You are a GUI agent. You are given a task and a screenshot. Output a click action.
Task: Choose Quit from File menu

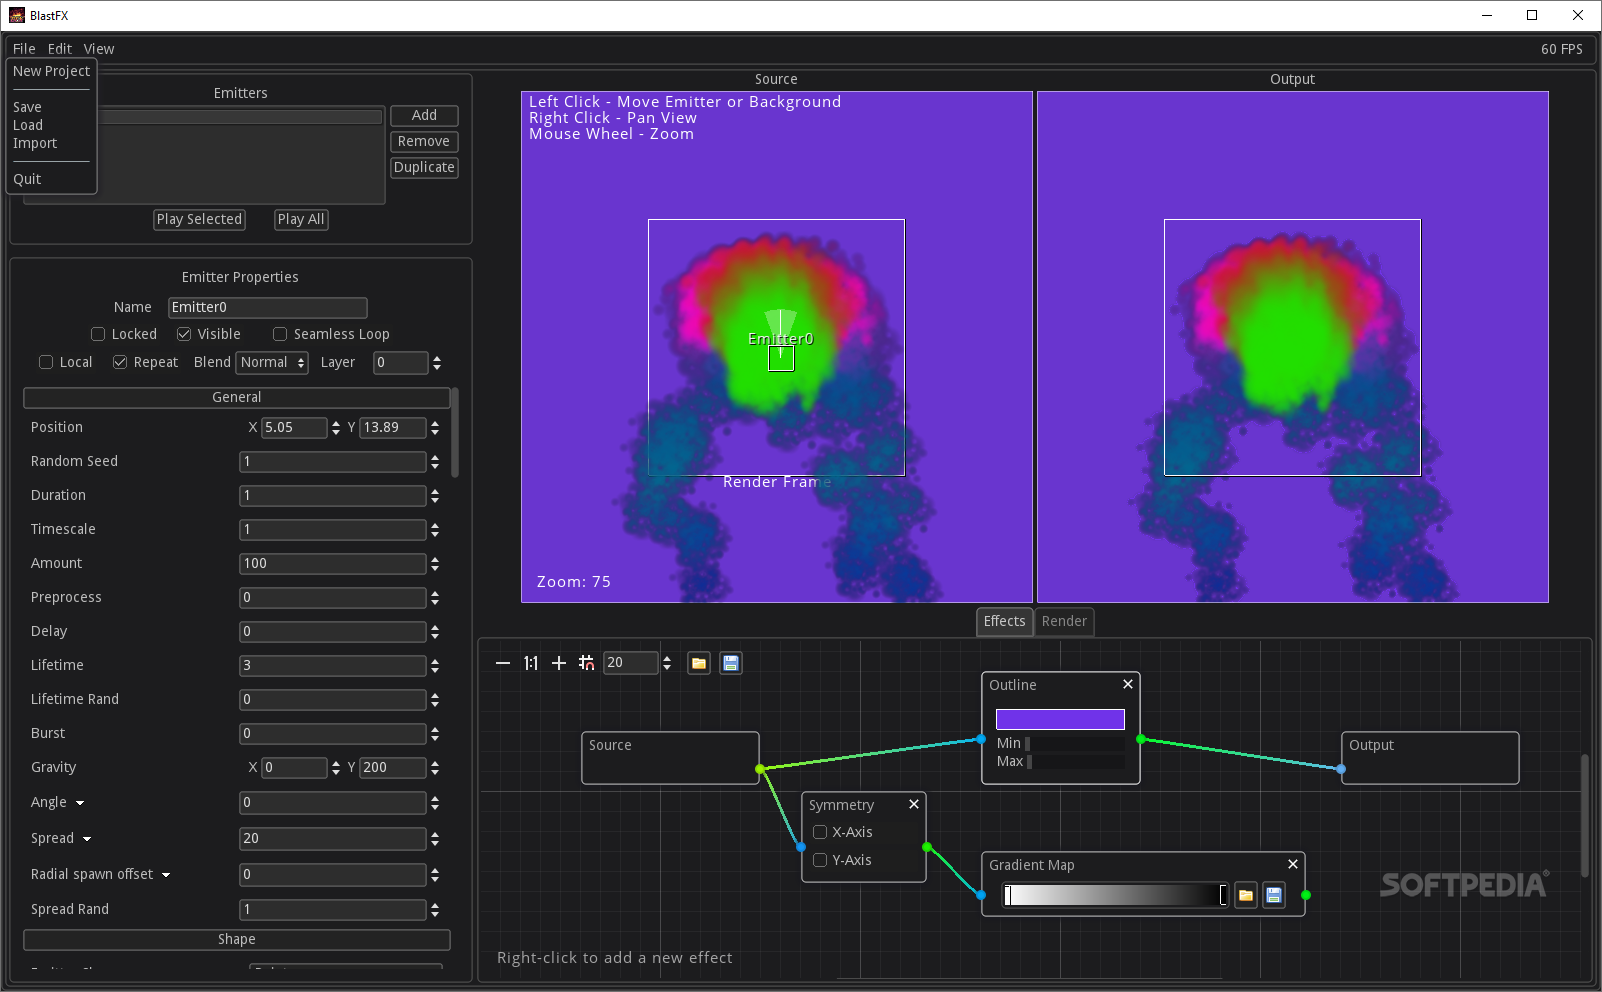click(x=27, y=179)
